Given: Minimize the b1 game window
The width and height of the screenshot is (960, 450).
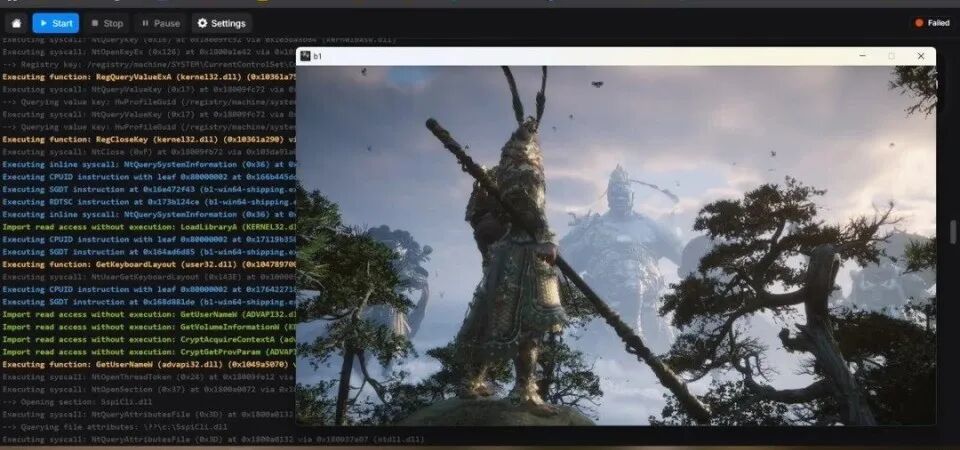Looking at the screenshot, I should point(863,56).
